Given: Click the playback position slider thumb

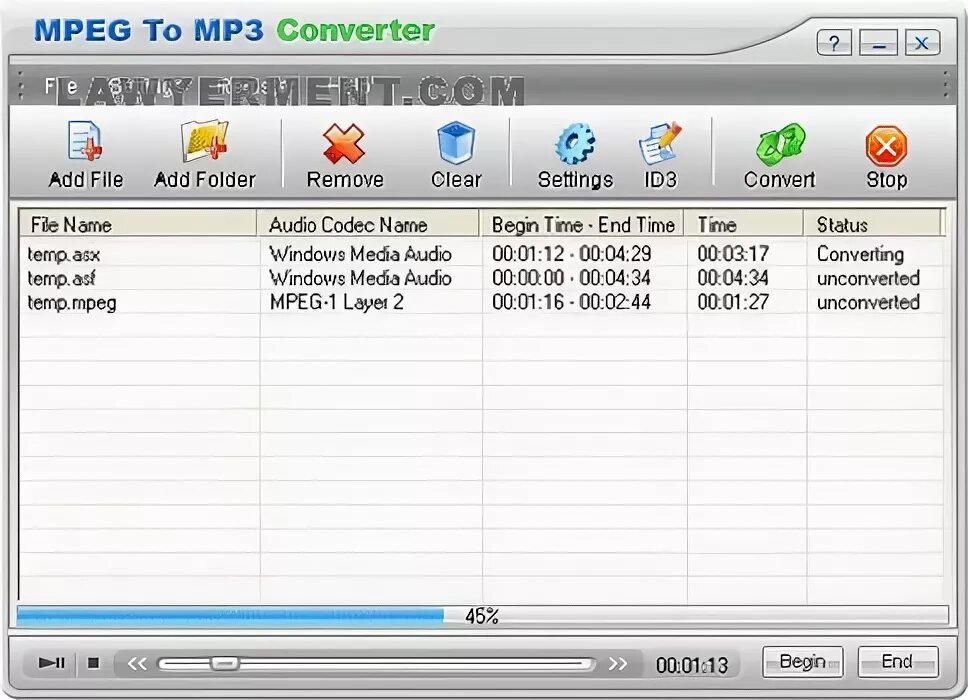Looking at the screenshot, I should [x=223, y=664].
